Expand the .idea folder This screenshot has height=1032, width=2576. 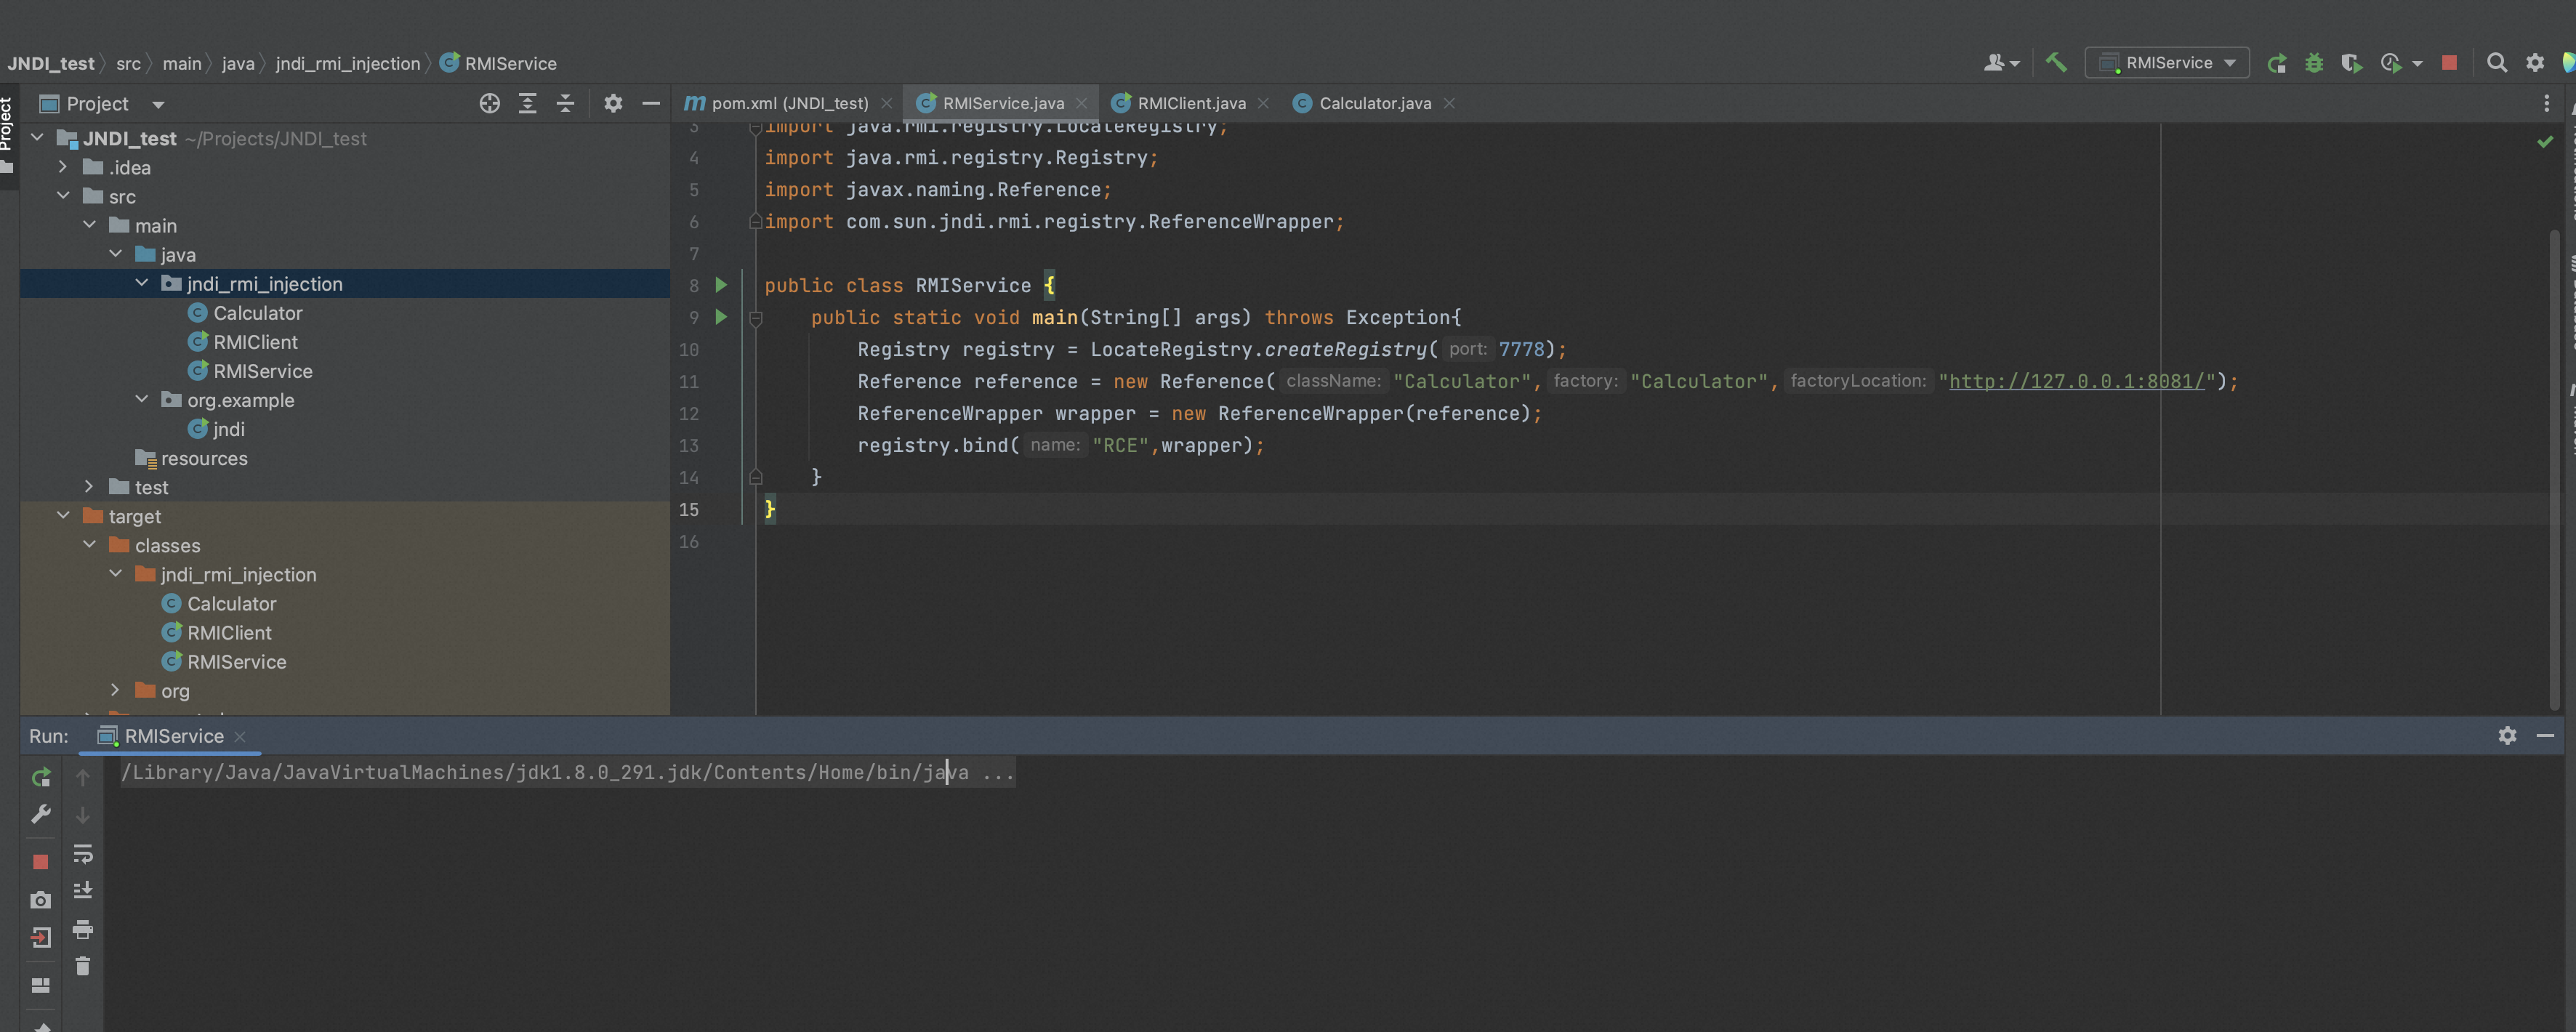pos(63,167)
